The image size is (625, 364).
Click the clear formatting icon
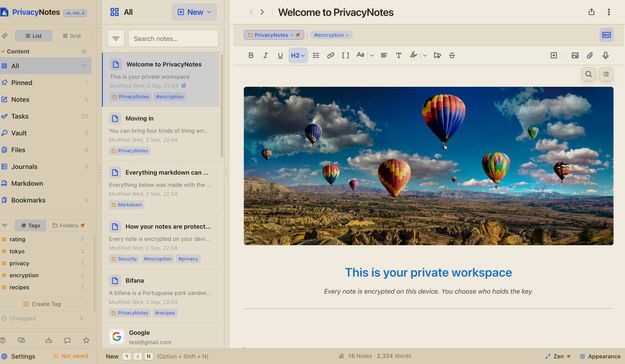click(x=437, y=55)
